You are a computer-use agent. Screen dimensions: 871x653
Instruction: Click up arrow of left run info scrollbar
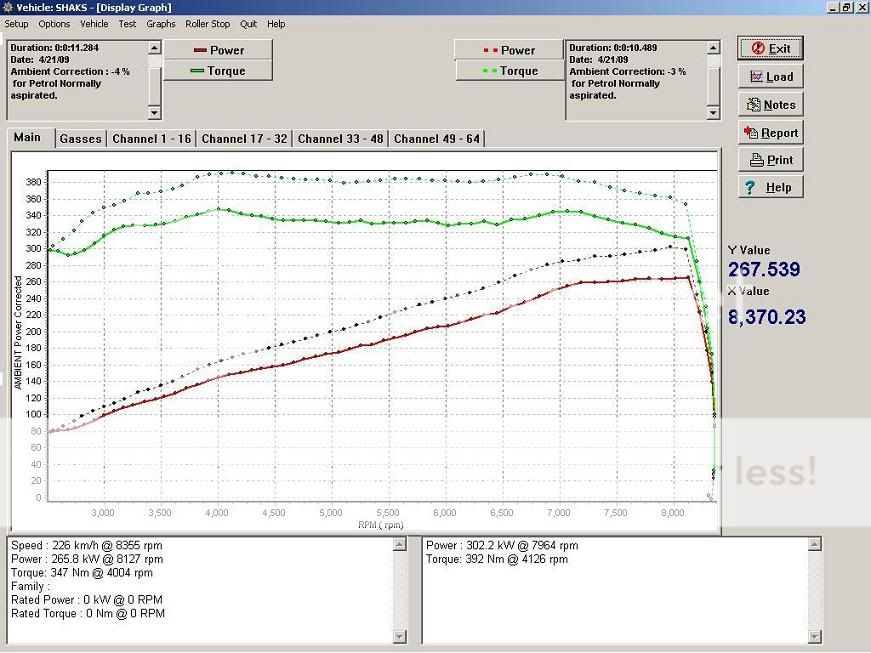(x=154, y=48)
